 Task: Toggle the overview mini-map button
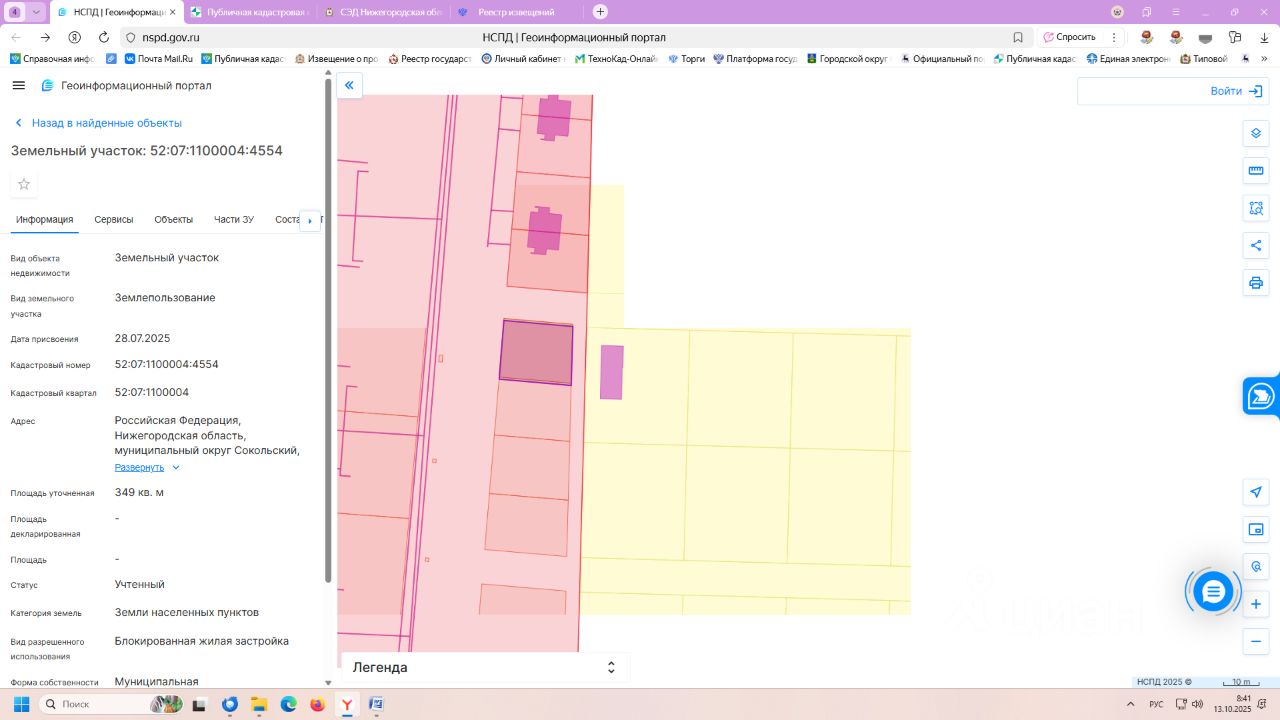(1256, 529)
